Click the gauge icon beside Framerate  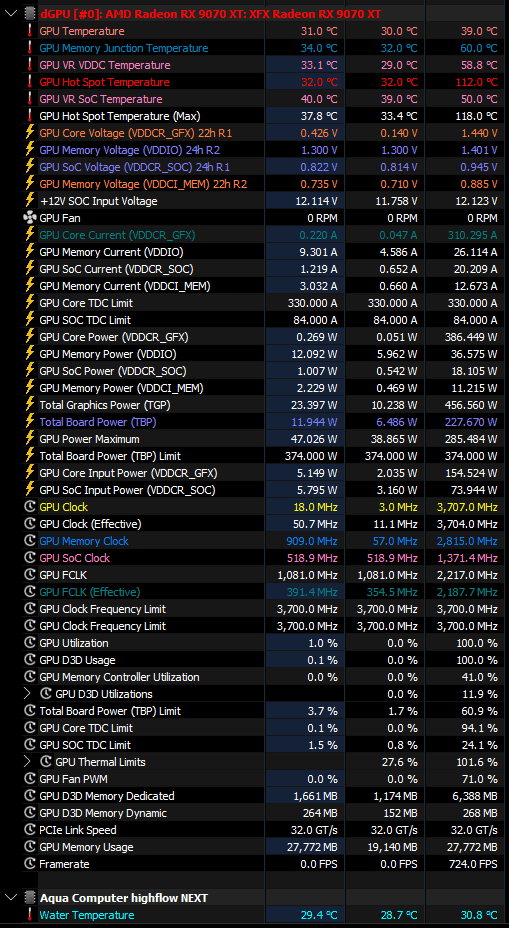coord(30,864)
